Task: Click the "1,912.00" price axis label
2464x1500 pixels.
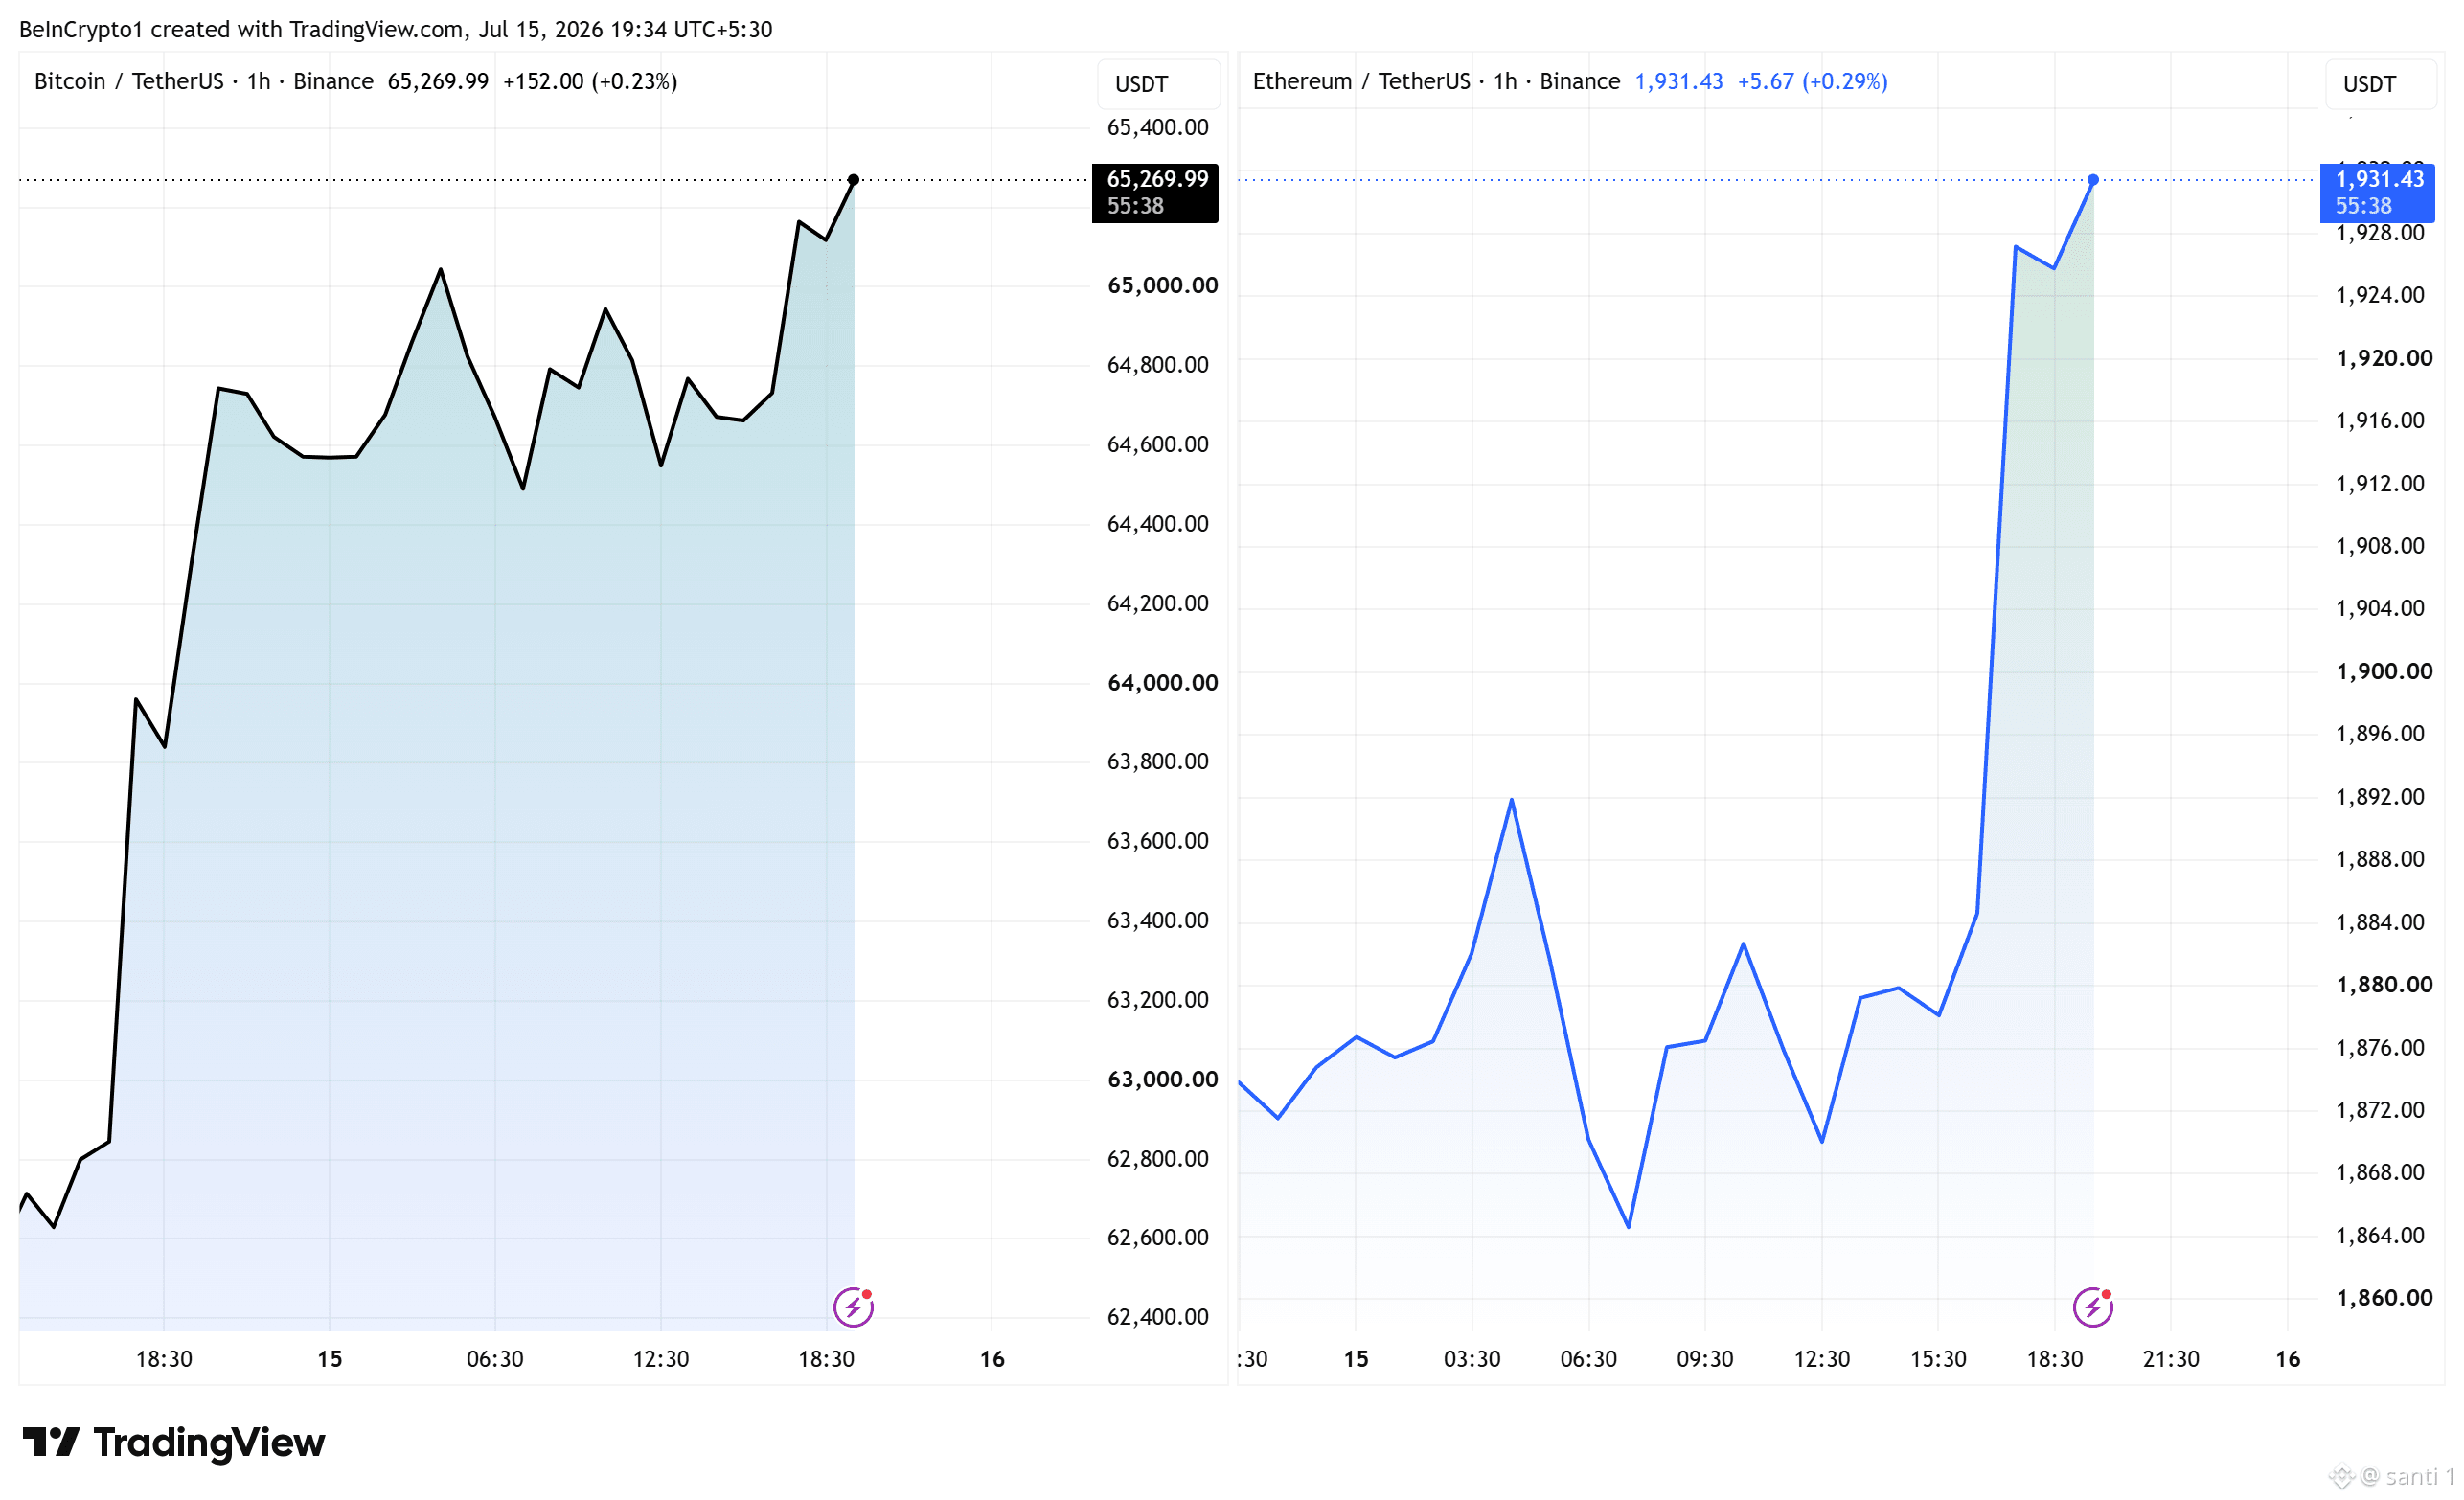Action: click(x=2380, y=484)
